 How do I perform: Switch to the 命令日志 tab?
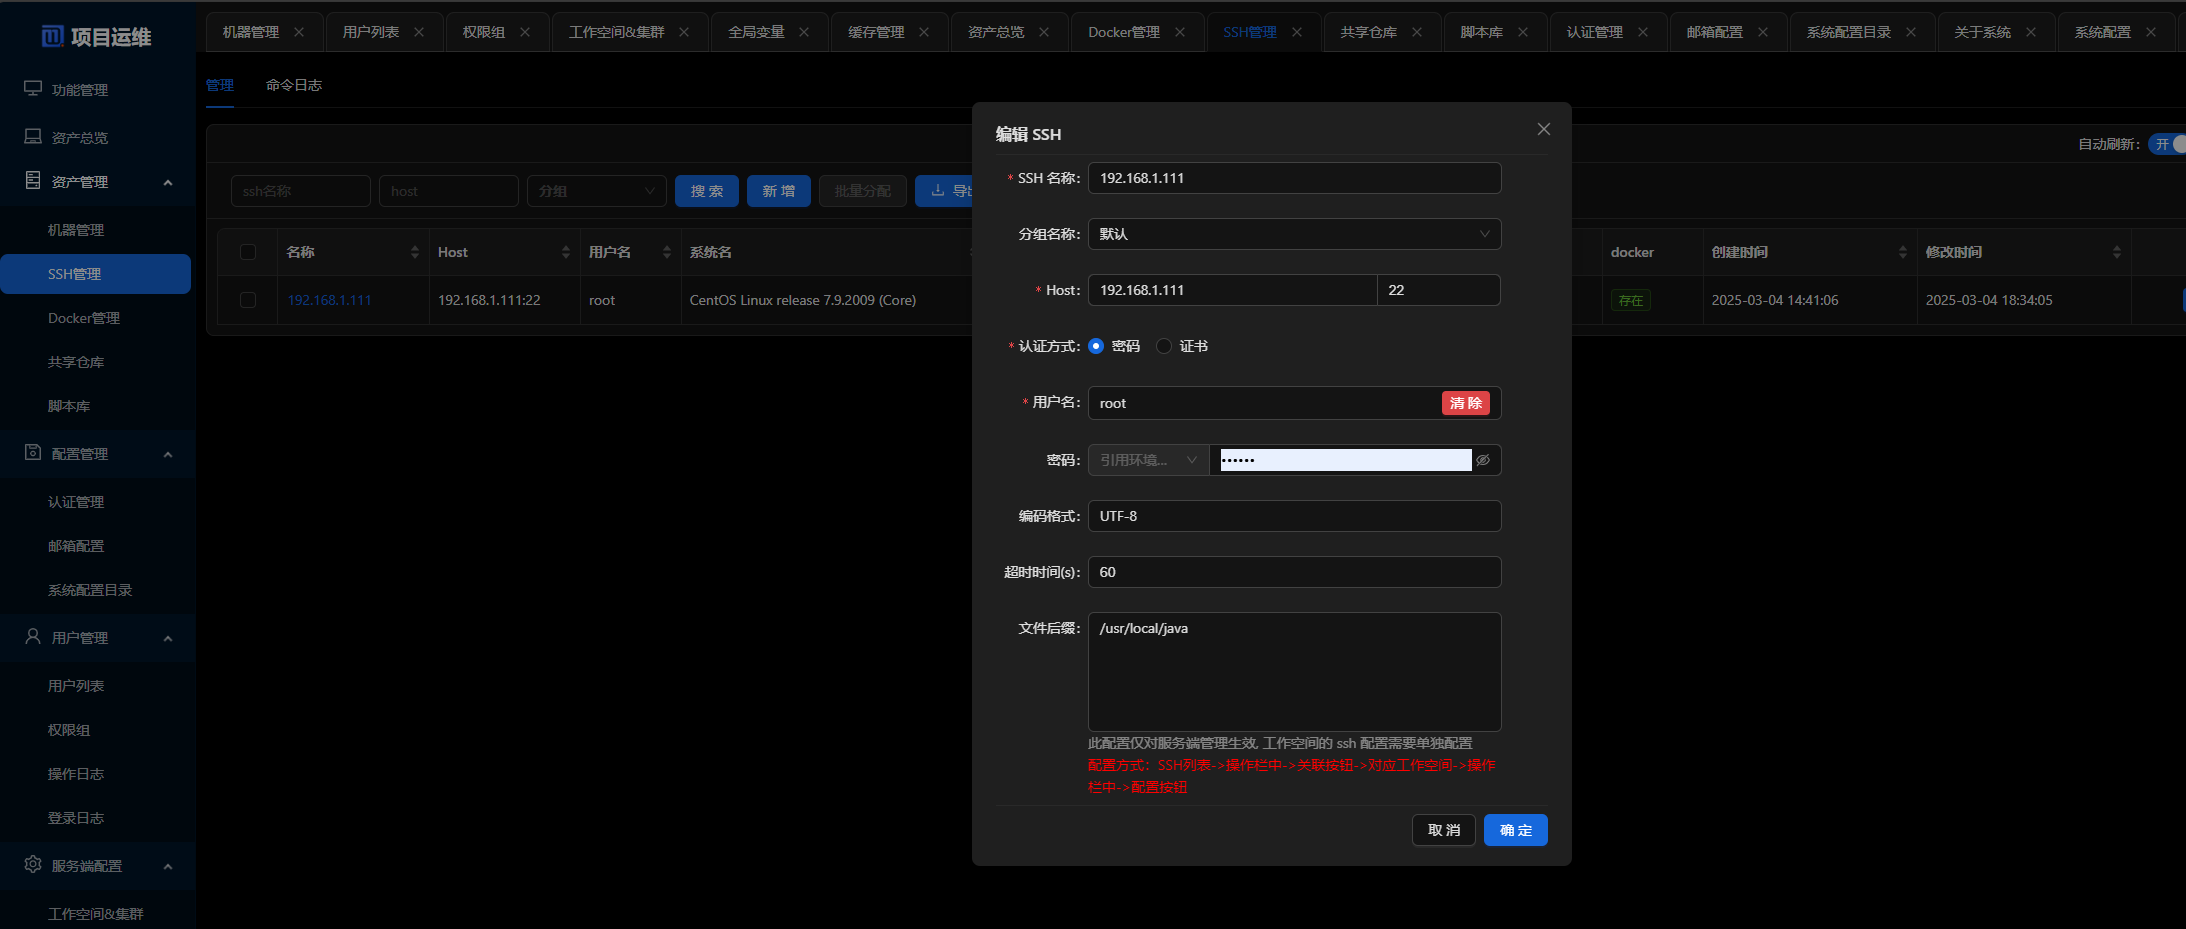(294, 85)
